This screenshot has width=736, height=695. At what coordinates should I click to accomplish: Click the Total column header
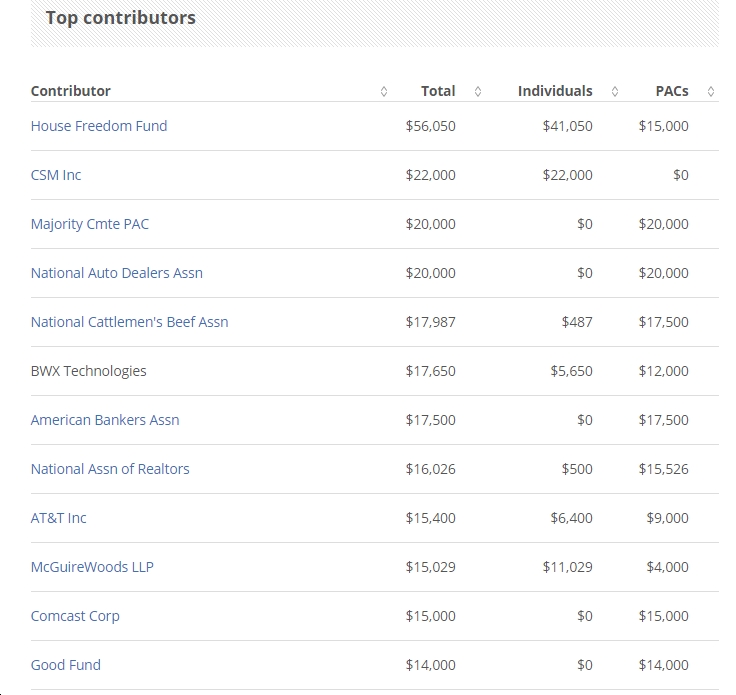coord(438,91)
